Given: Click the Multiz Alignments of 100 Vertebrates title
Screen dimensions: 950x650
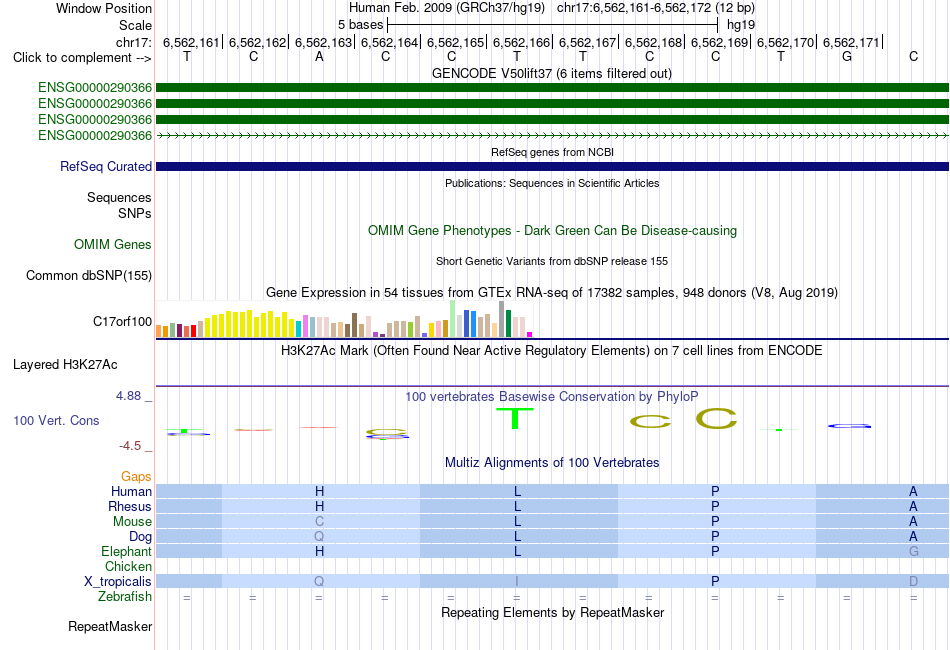Looking at the screenshot, I should [x=551, y=463].
